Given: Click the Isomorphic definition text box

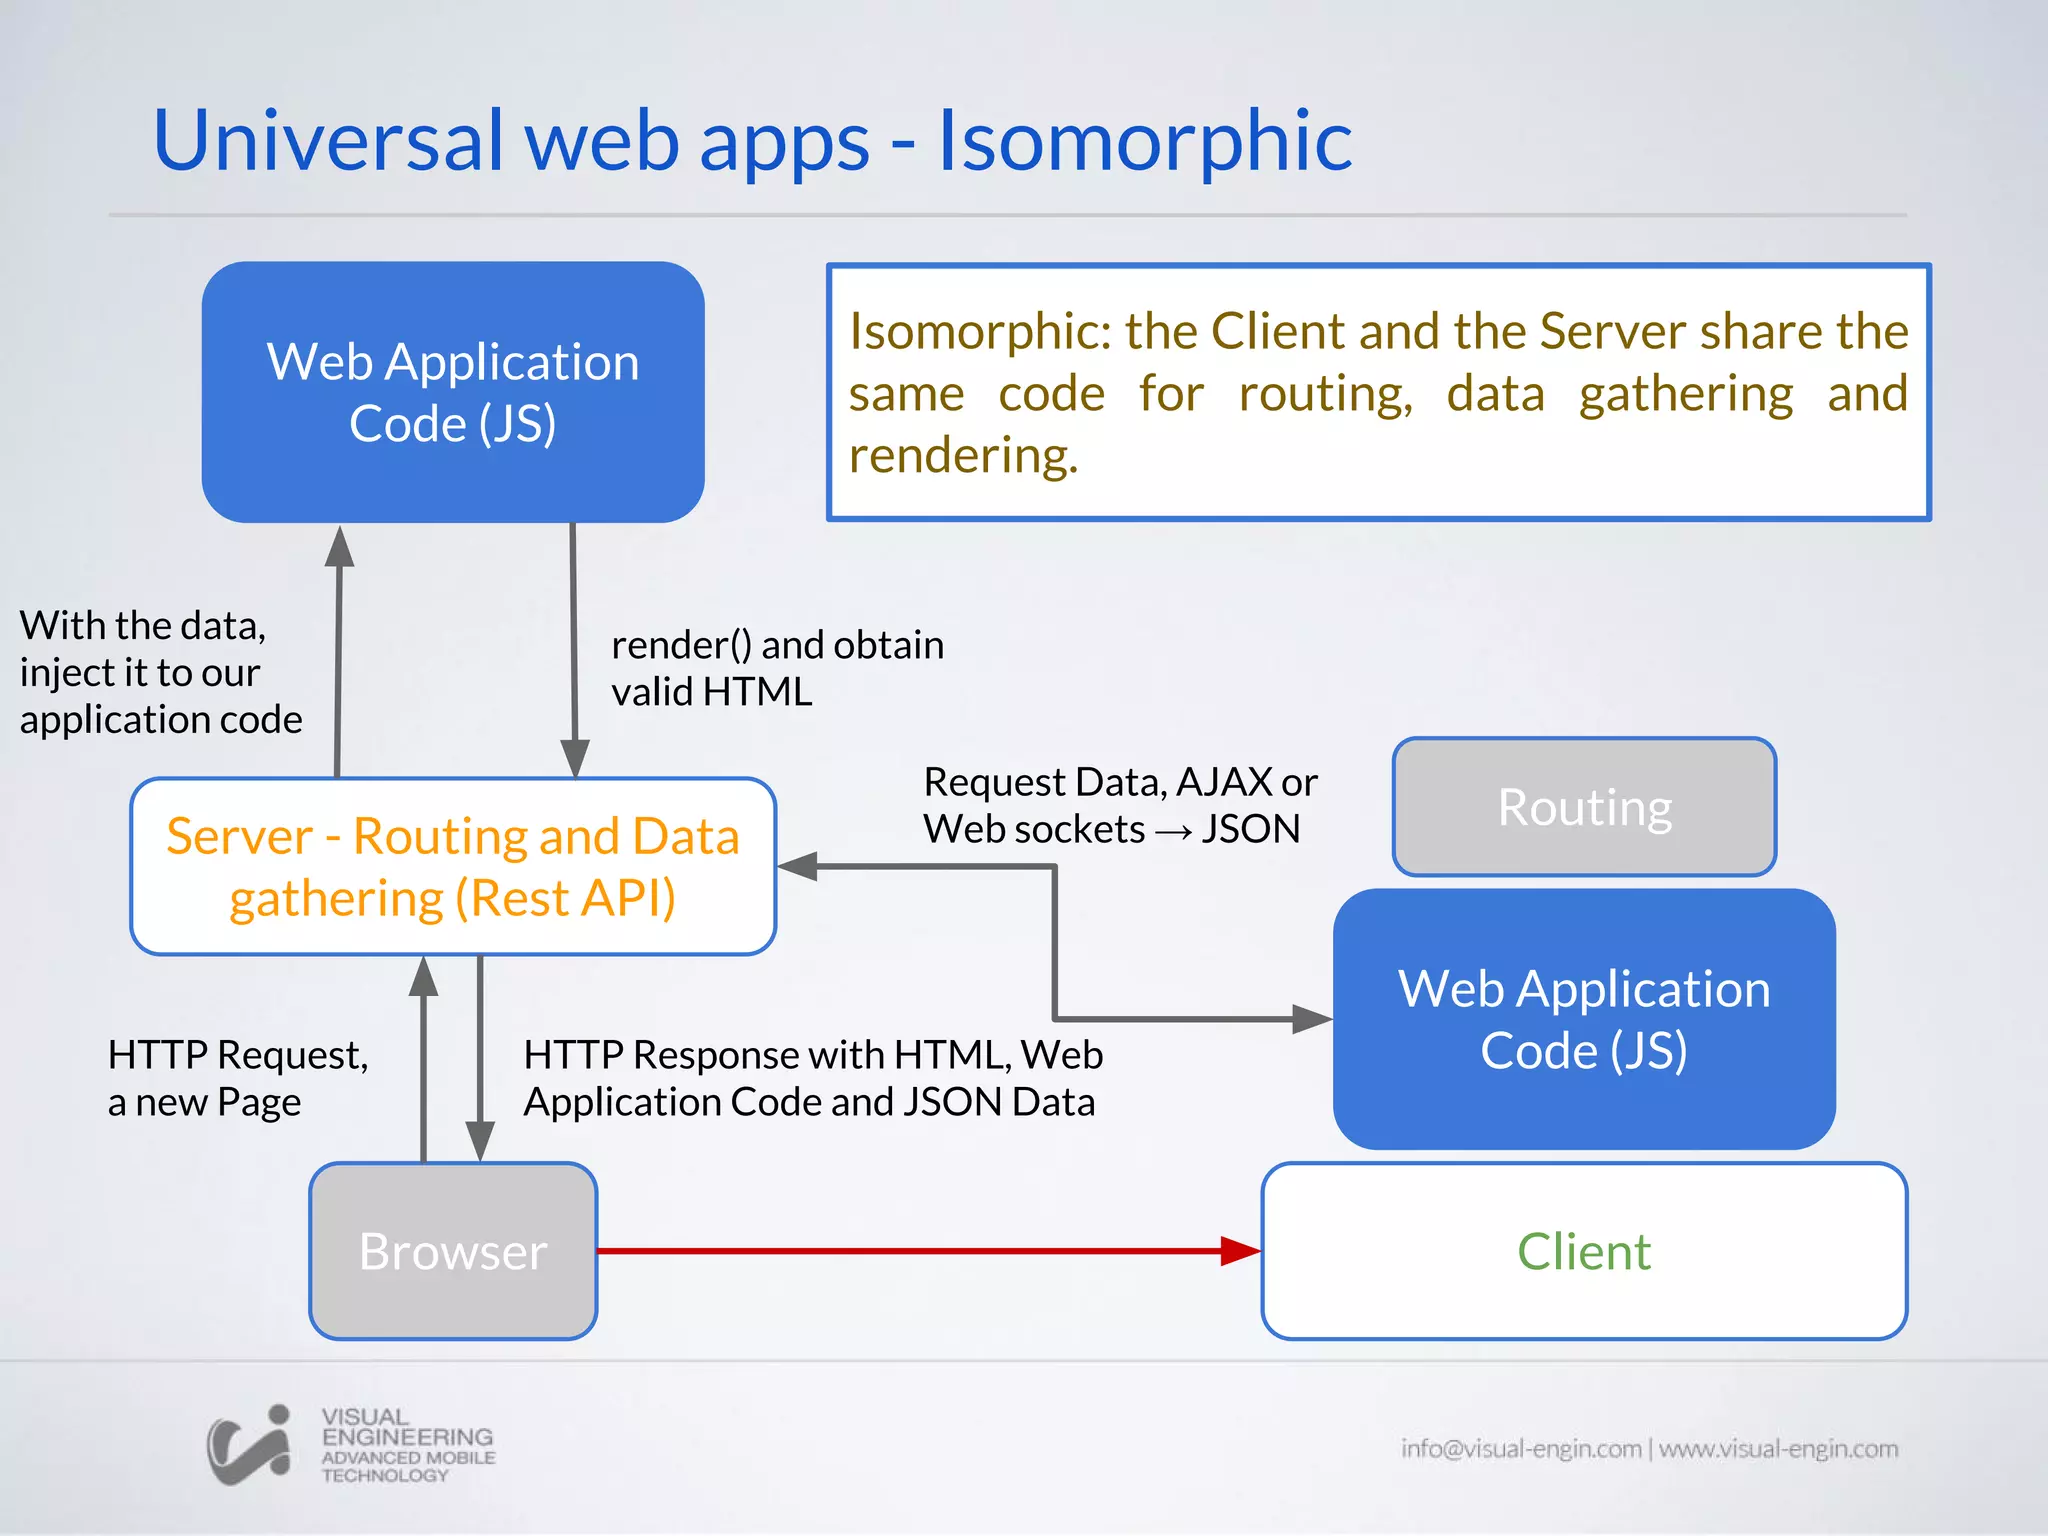Looking at the screenshot, I should pyautogui.click(x=1378, y=392).
